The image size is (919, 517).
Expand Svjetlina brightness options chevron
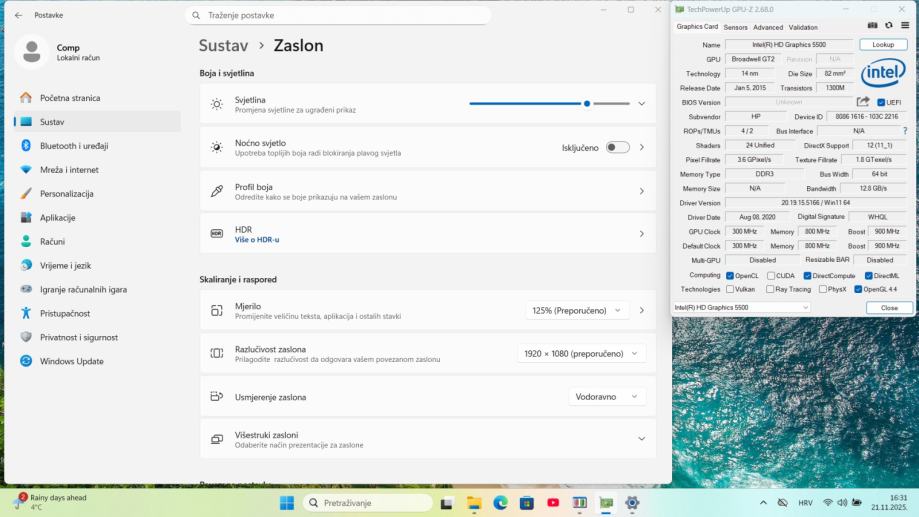click(642, 104)
